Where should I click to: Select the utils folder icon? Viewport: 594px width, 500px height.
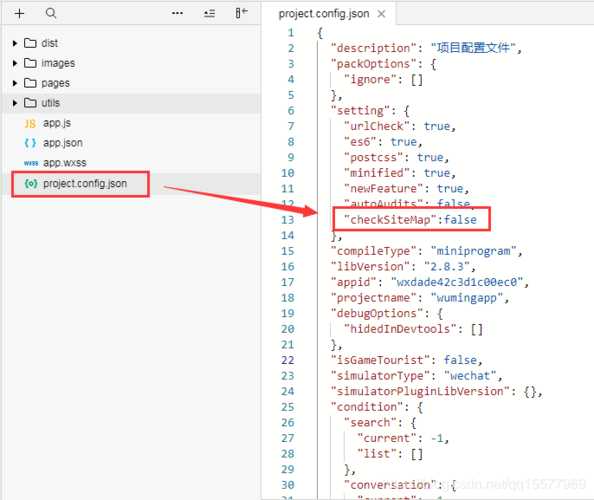tap(30, 102)
